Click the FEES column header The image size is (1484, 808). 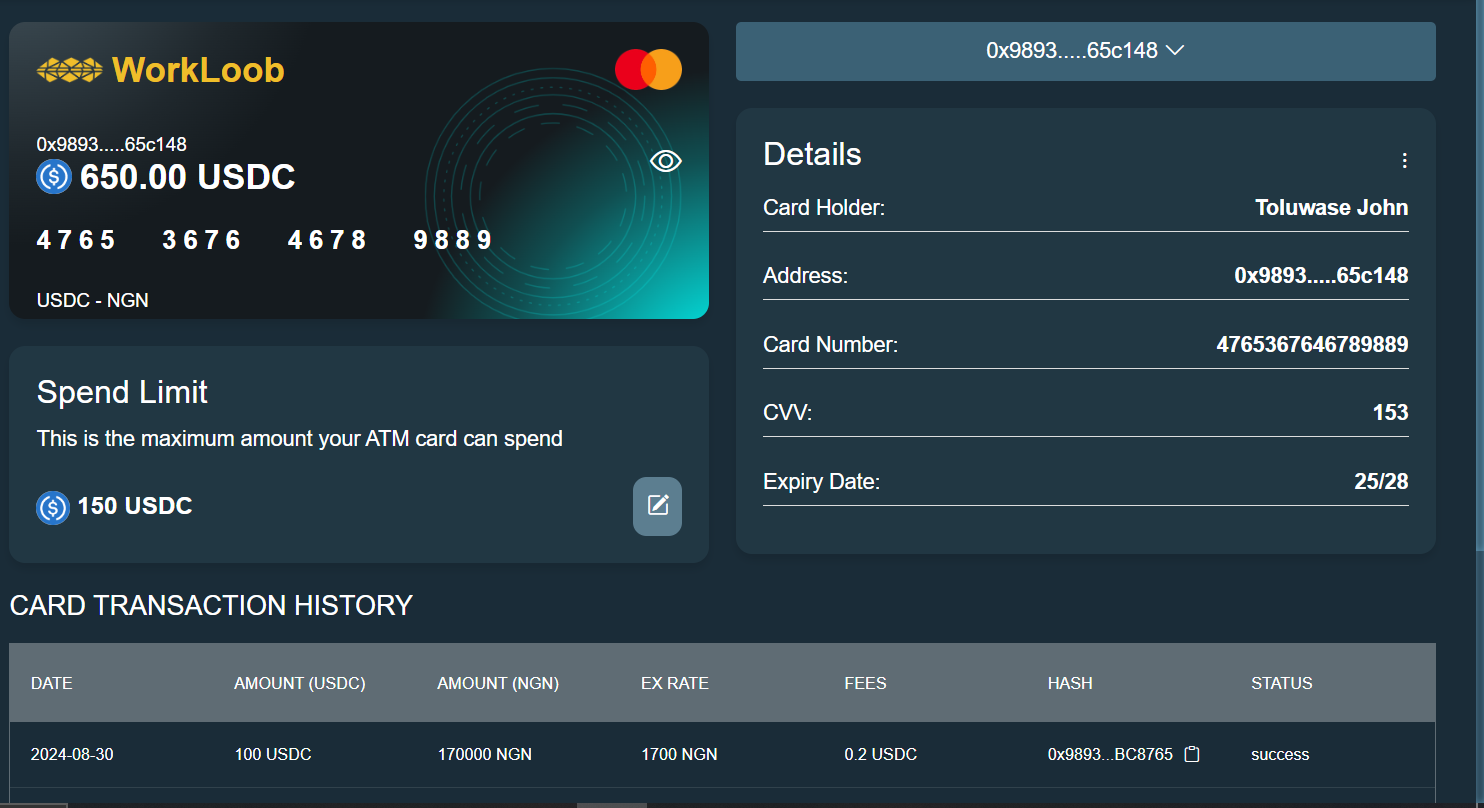(865, 684)
